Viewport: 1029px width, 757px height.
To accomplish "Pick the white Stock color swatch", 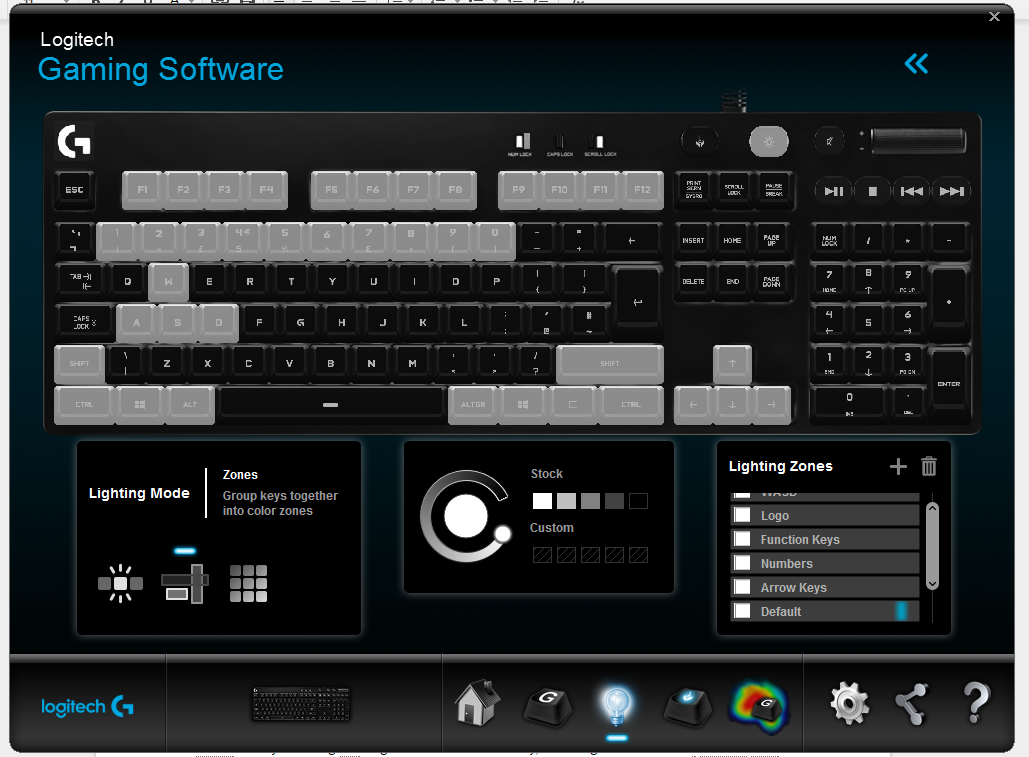I will tap(542, 501).
